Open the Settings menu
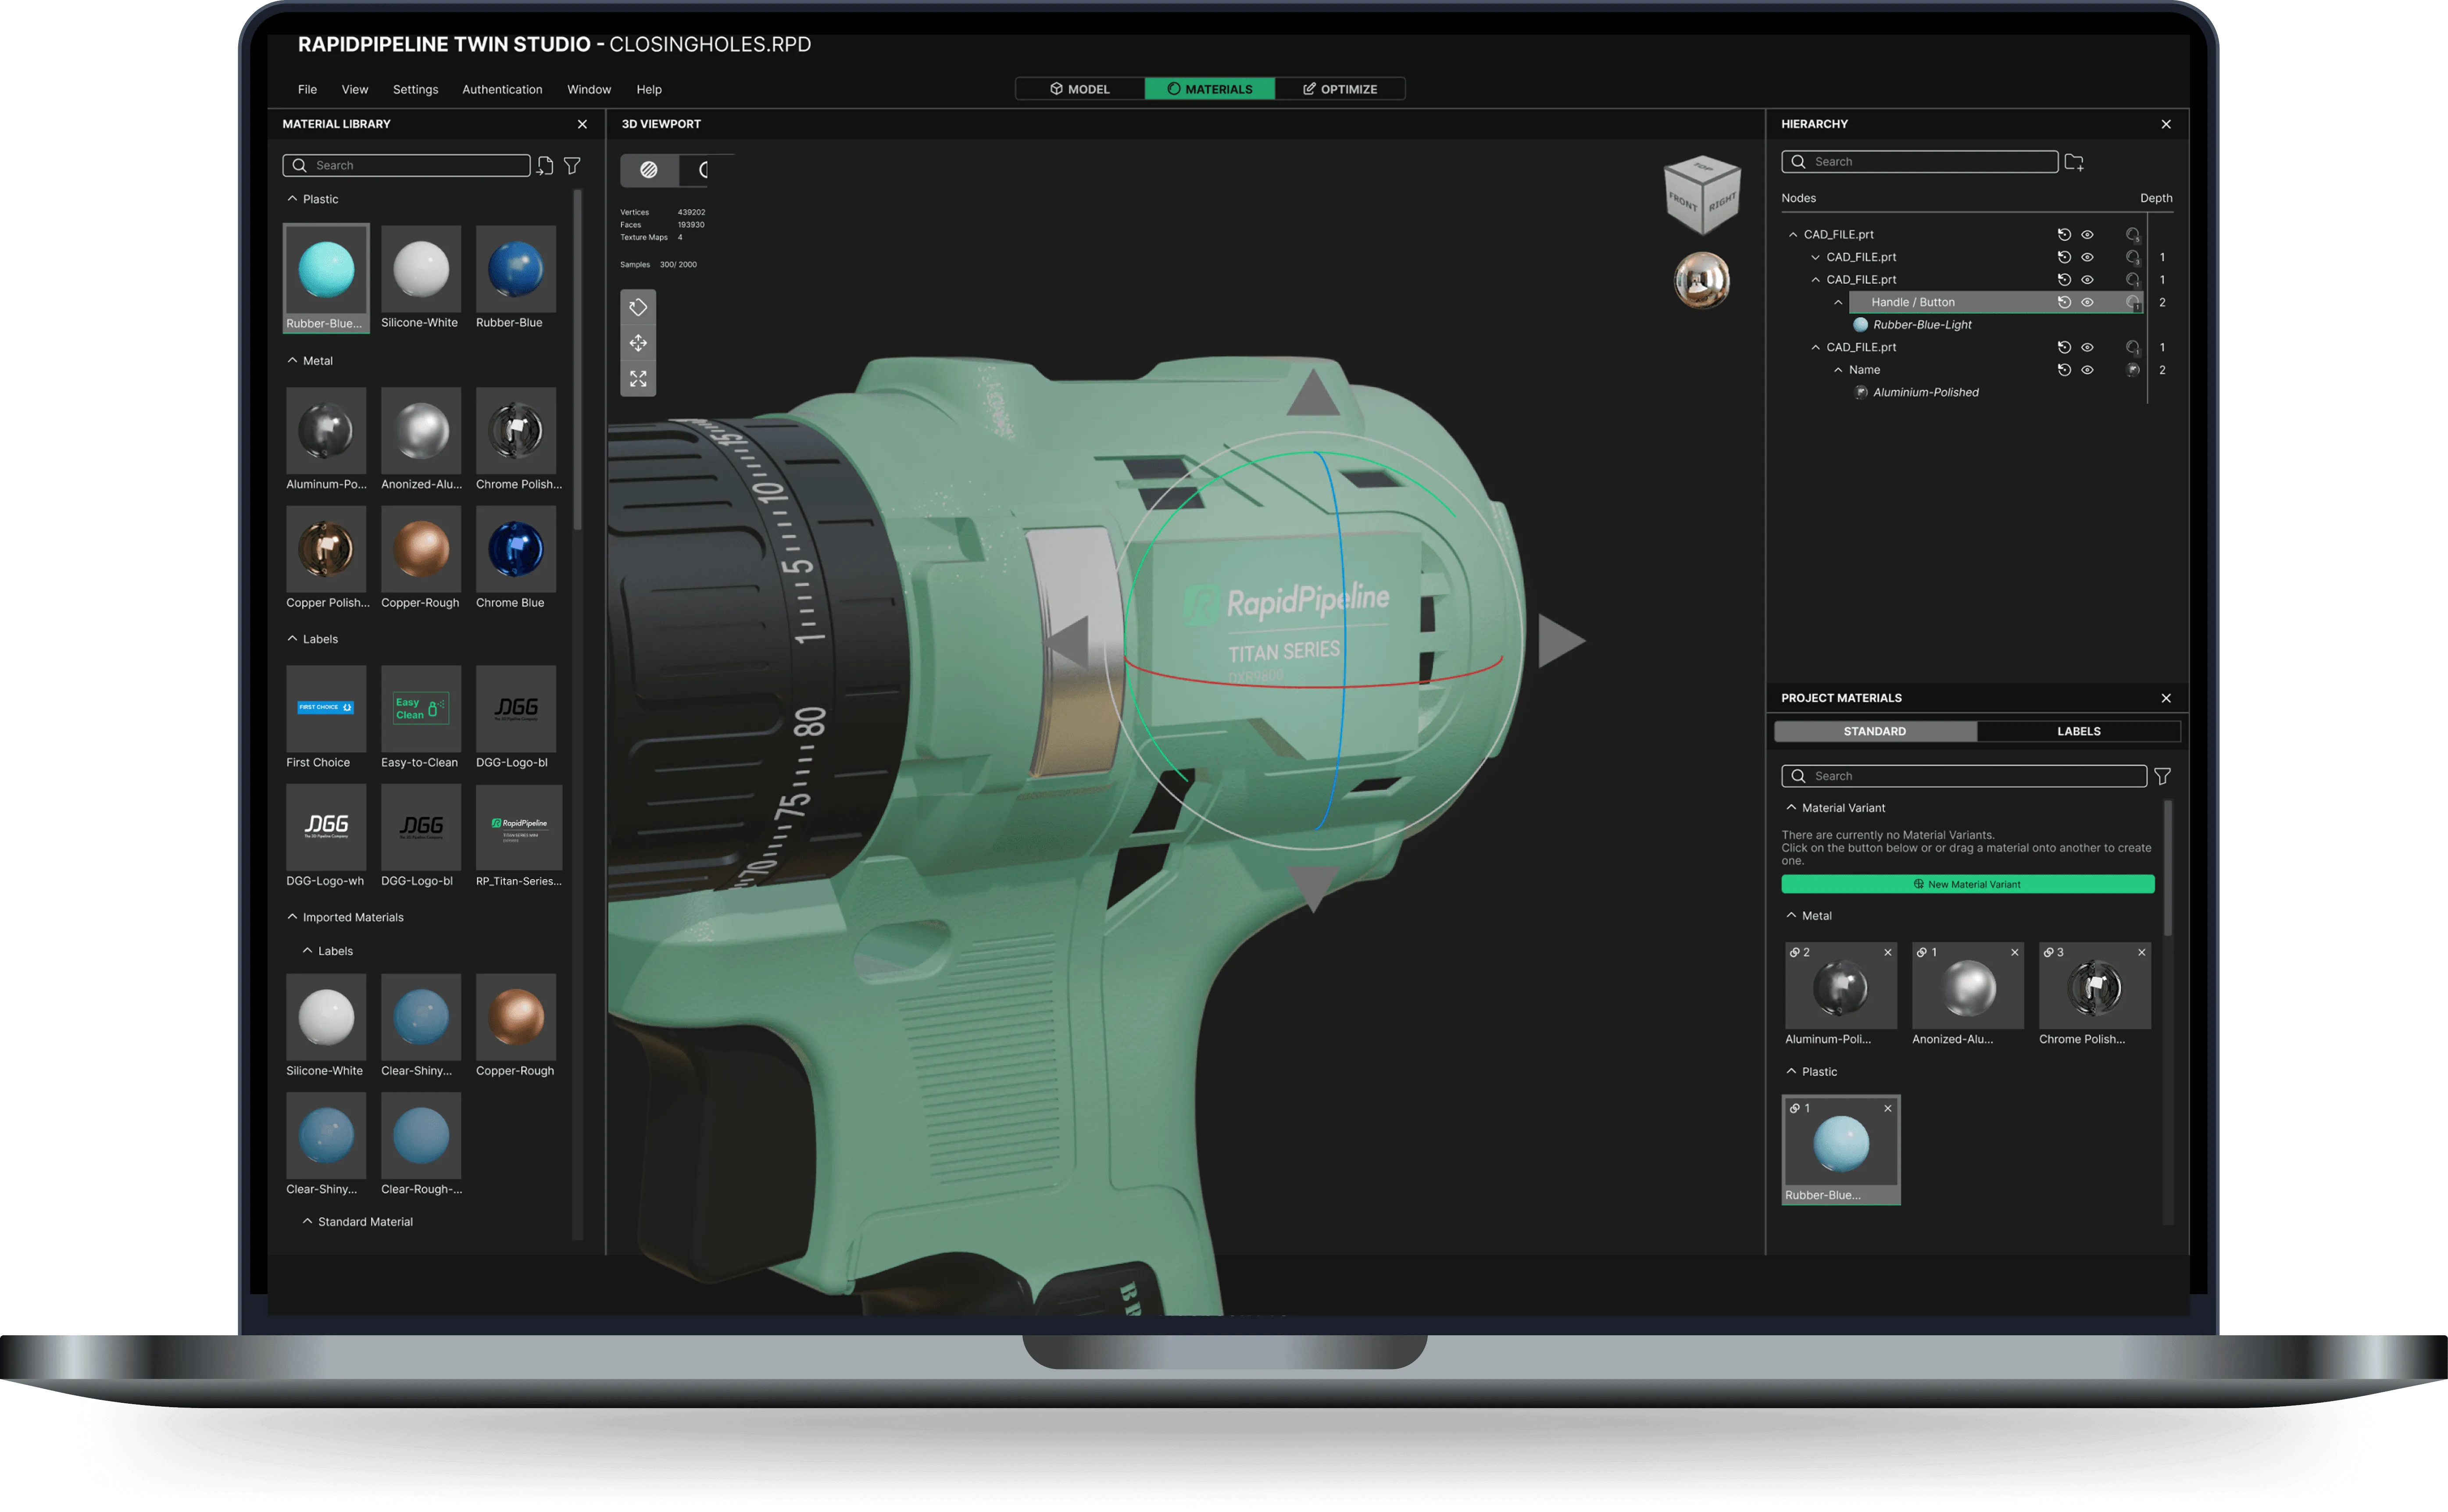Screen dimensions: 2448x1512 [x=415, y=89]
